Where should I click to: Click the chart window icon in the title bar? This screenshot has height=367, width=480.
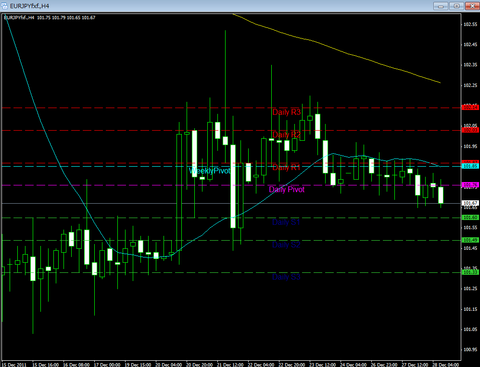(x=5, y=6)
